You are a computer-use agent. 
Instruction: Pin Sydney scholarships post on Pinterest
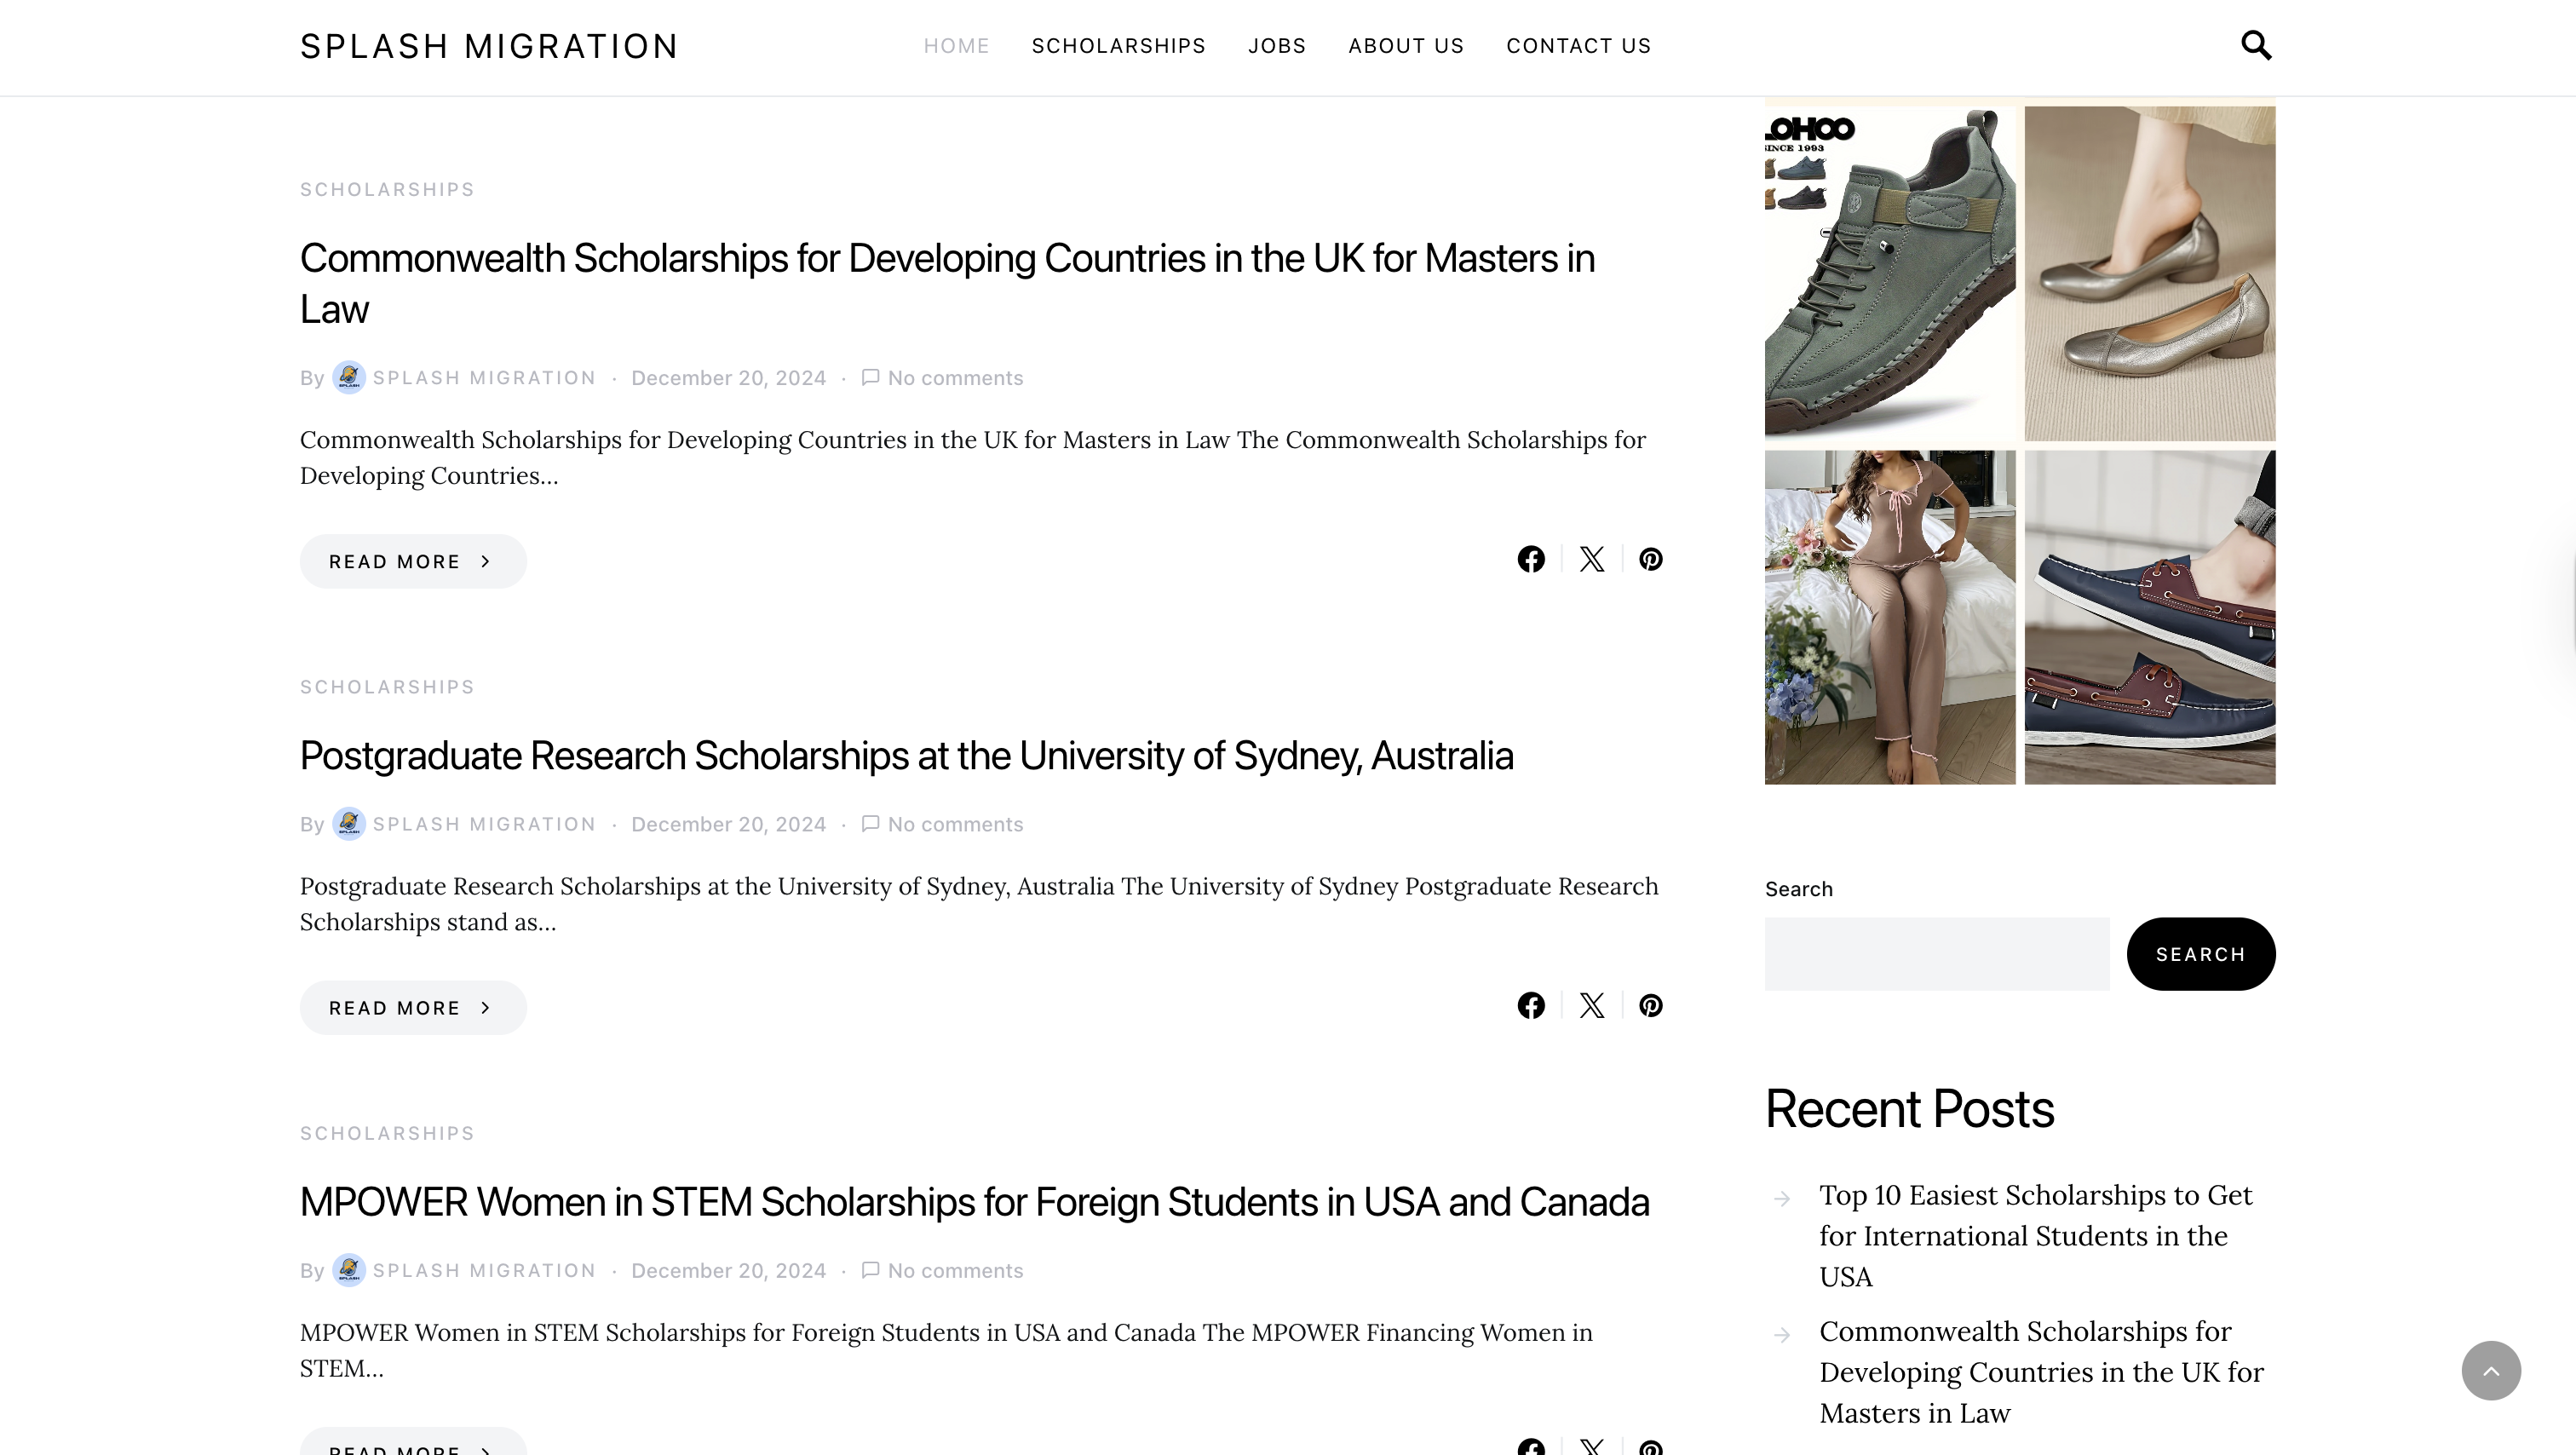[x=1650, y=1005]
